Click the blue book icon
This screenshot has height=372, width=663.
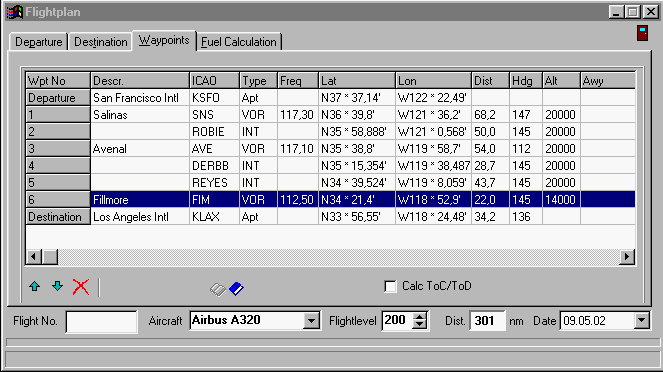click(x=236, y=289)
